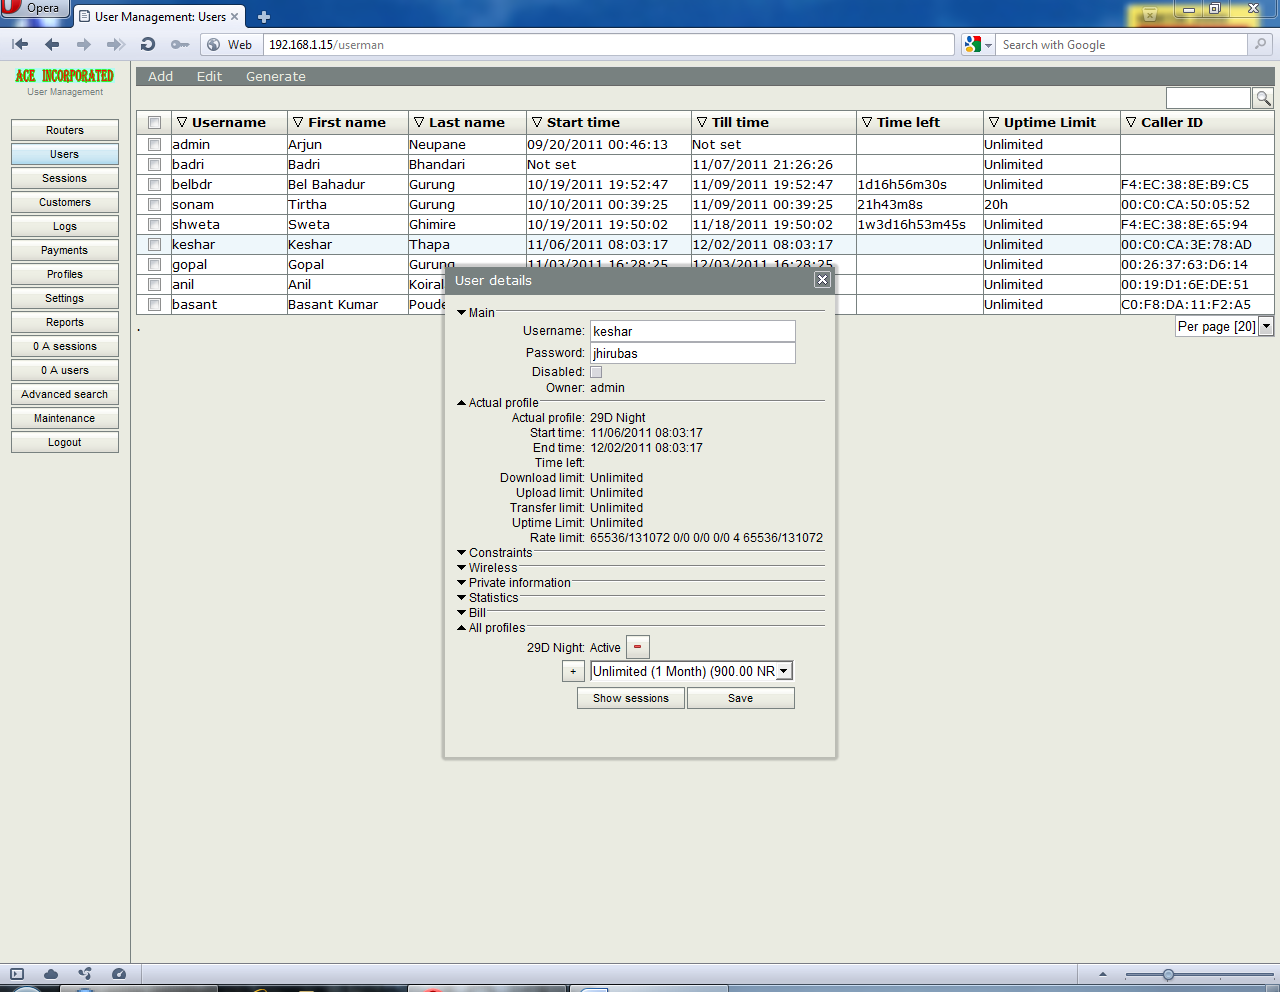Click the Fast Forward navigation icon
Image resolution: width=1280 pixels, height=992 pixels.
(116, 44)
